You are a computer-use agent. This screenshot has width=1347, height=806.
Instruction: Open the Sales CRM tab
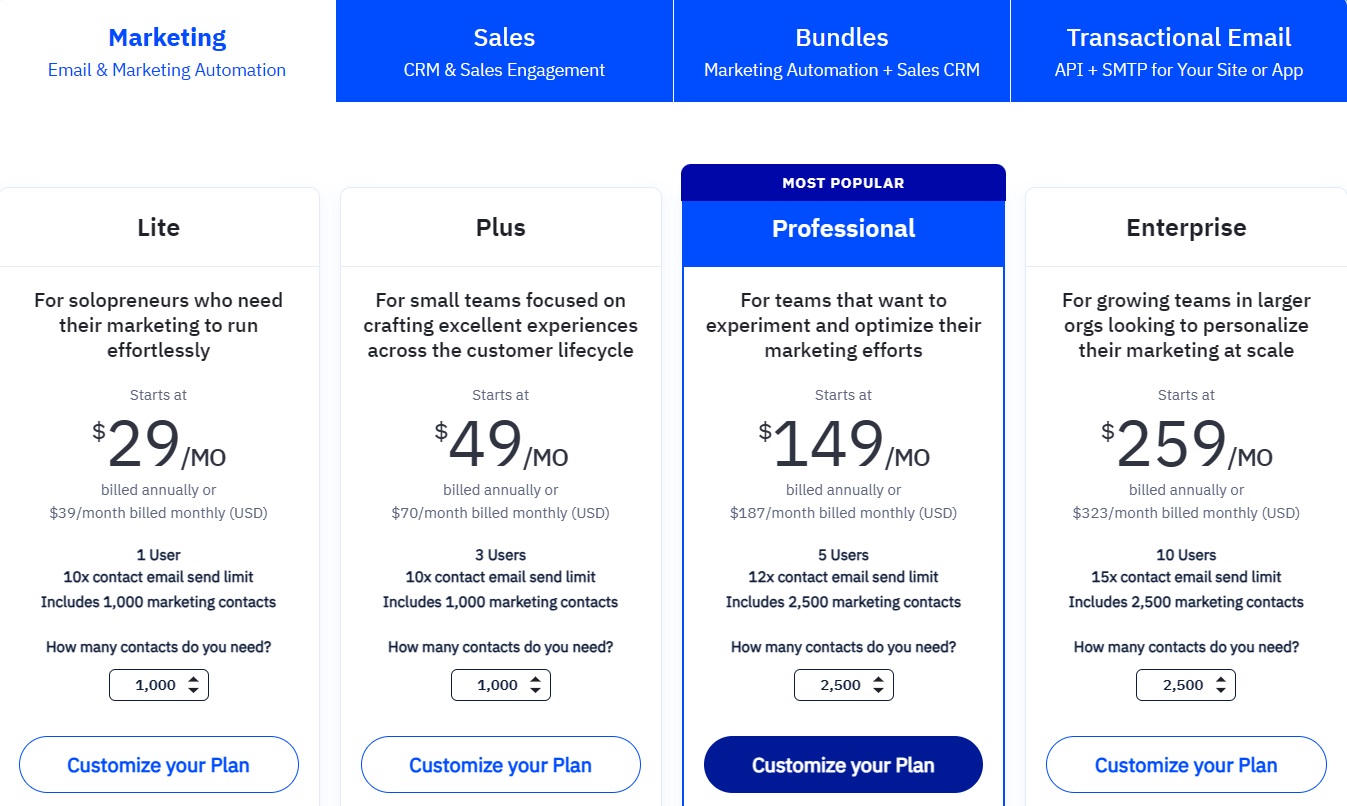(504, 51)
